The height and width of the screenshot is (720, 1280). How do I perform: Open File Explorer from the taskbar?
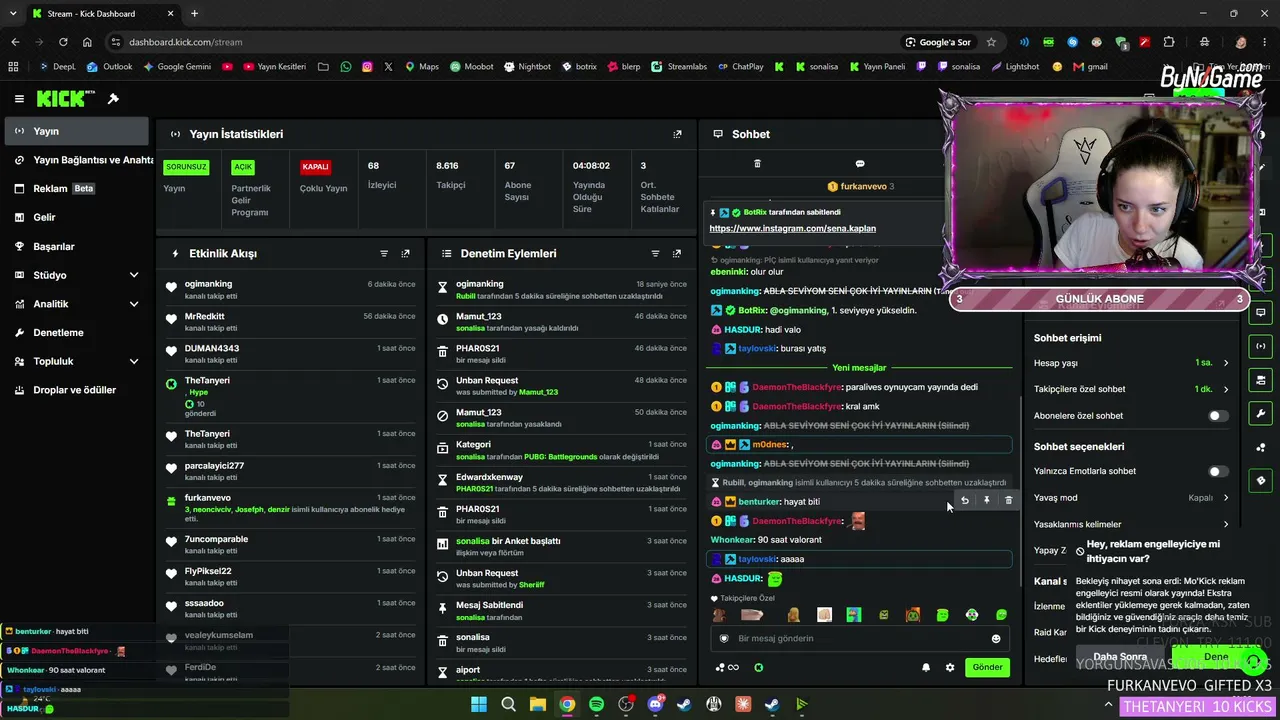pos(538,704)
